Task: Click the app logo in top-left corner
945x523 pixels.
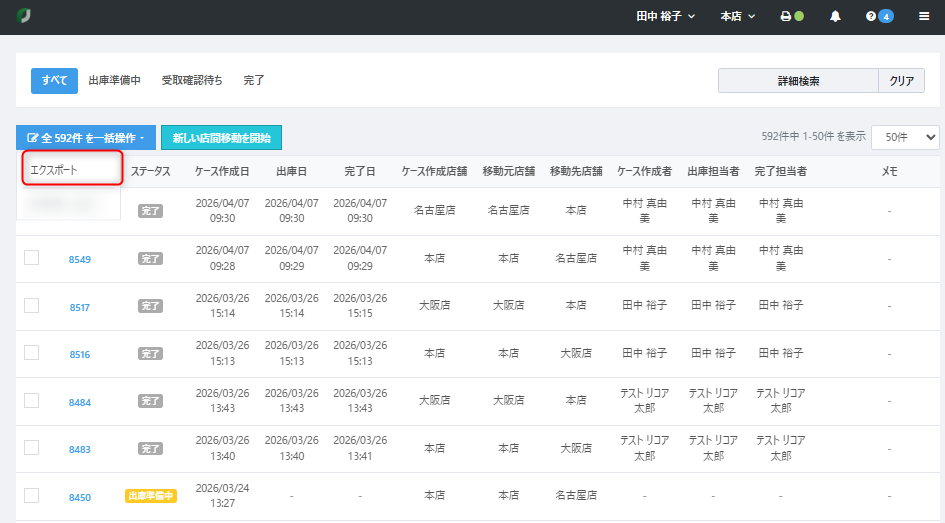Action: [x=24, y=16]
